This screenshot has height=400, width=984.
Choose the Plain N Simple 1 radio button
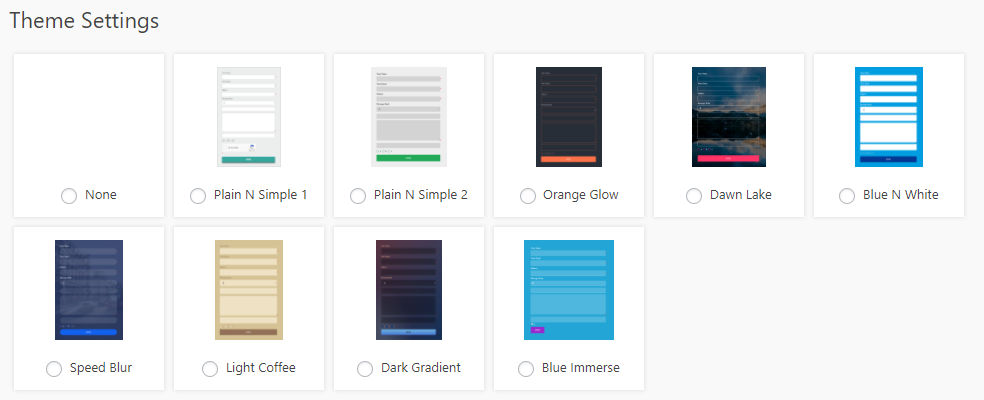coord(198,196)
